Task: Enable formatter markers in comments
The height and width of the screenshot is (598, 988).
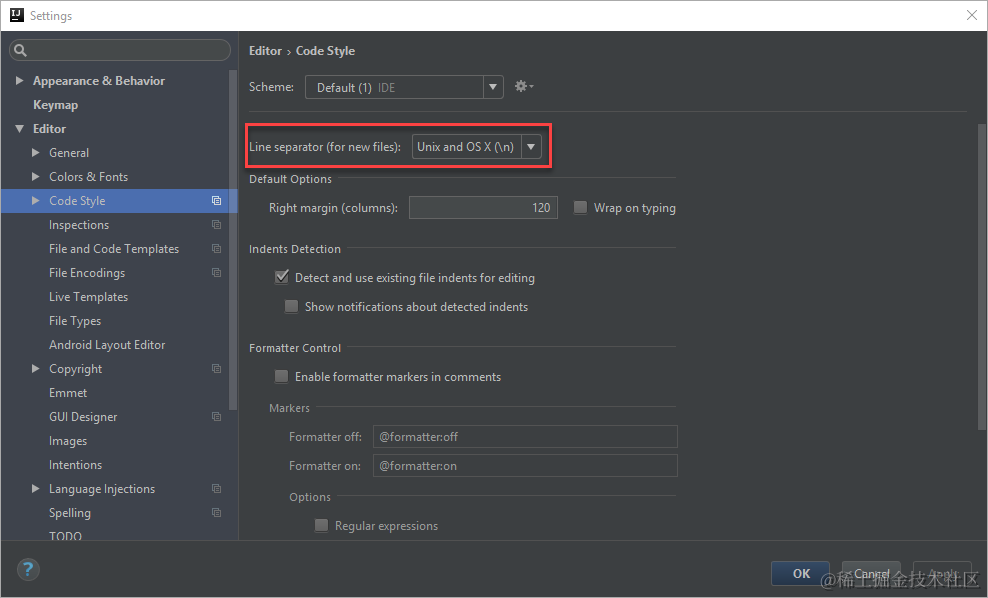Action: pos(282,376)
